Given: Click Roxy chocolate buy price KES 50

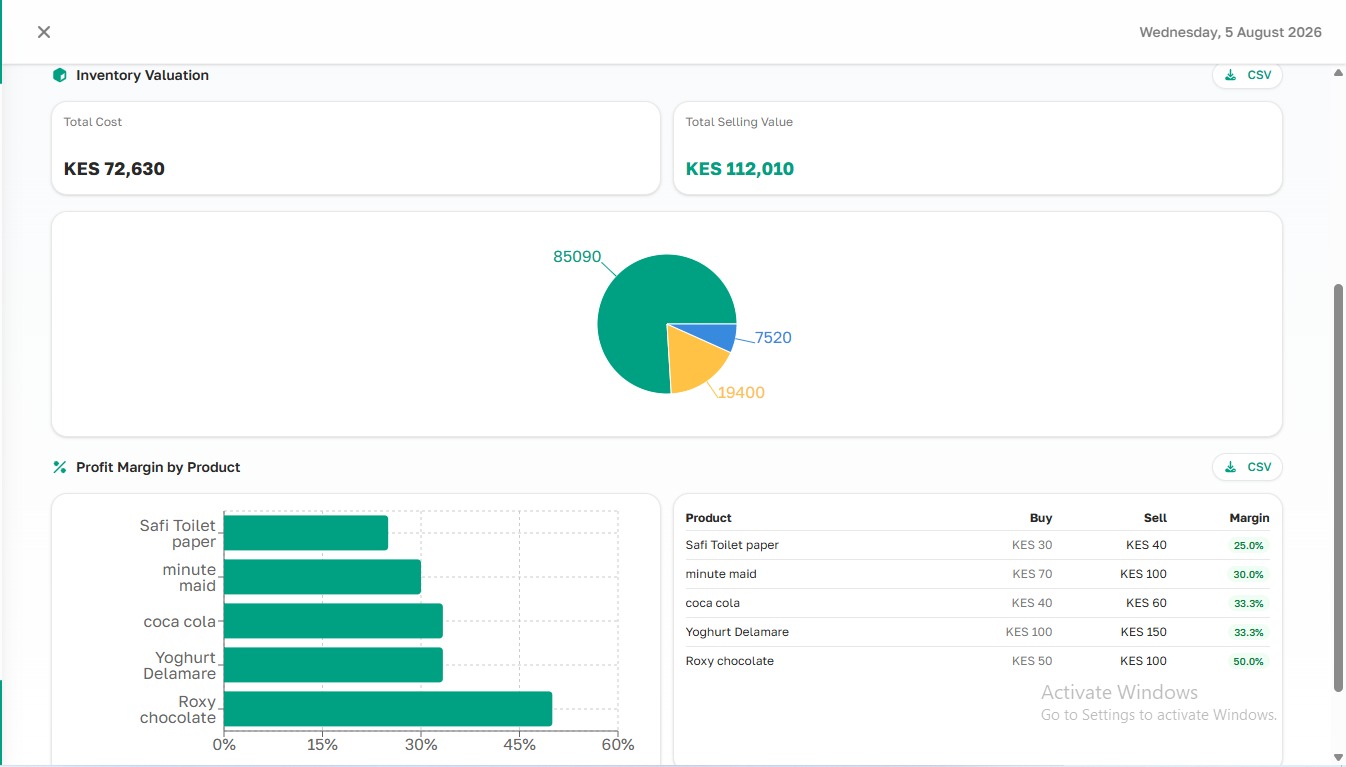Looking at the screenshot, I should pos(1032,661).
